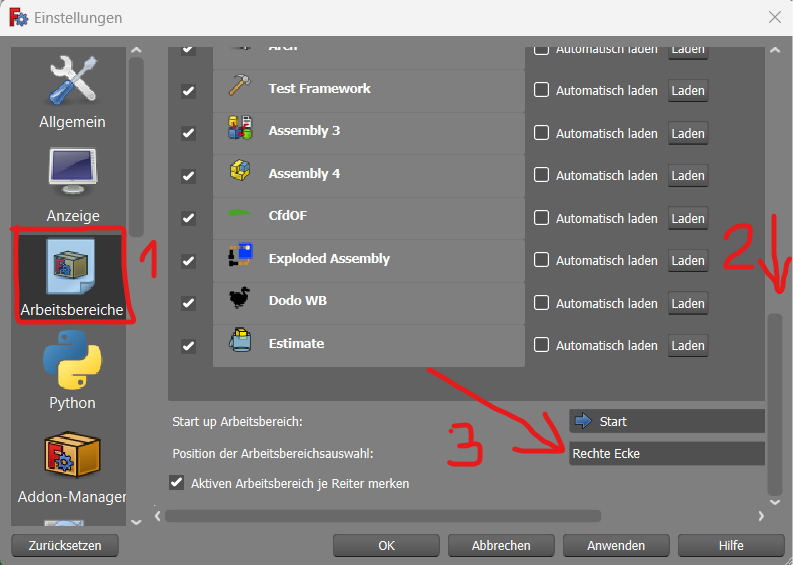
Task: Click the Assembly 3 workbench icon
Action: pyautogui.click(x=240, y=128)
